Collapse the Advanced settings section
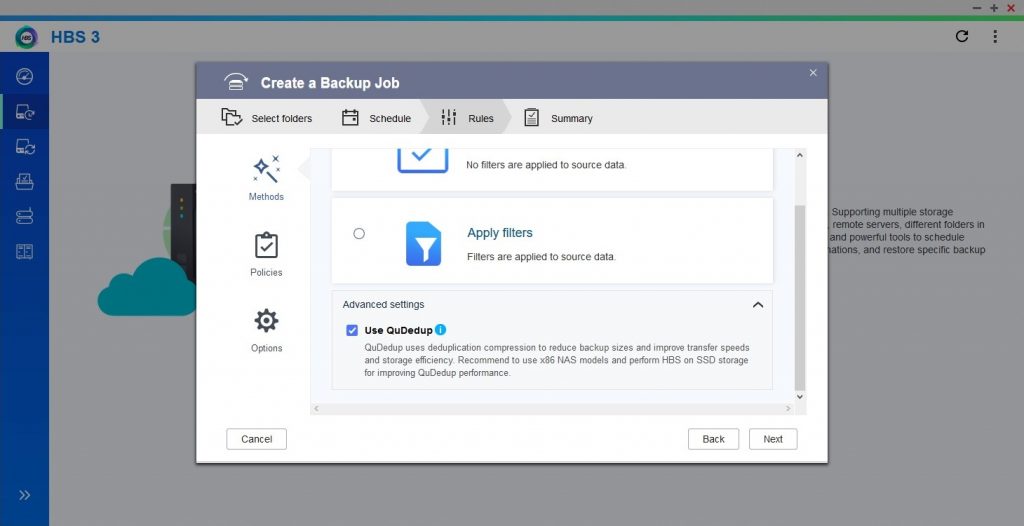The image size is (1024, 526). (758, 304)
